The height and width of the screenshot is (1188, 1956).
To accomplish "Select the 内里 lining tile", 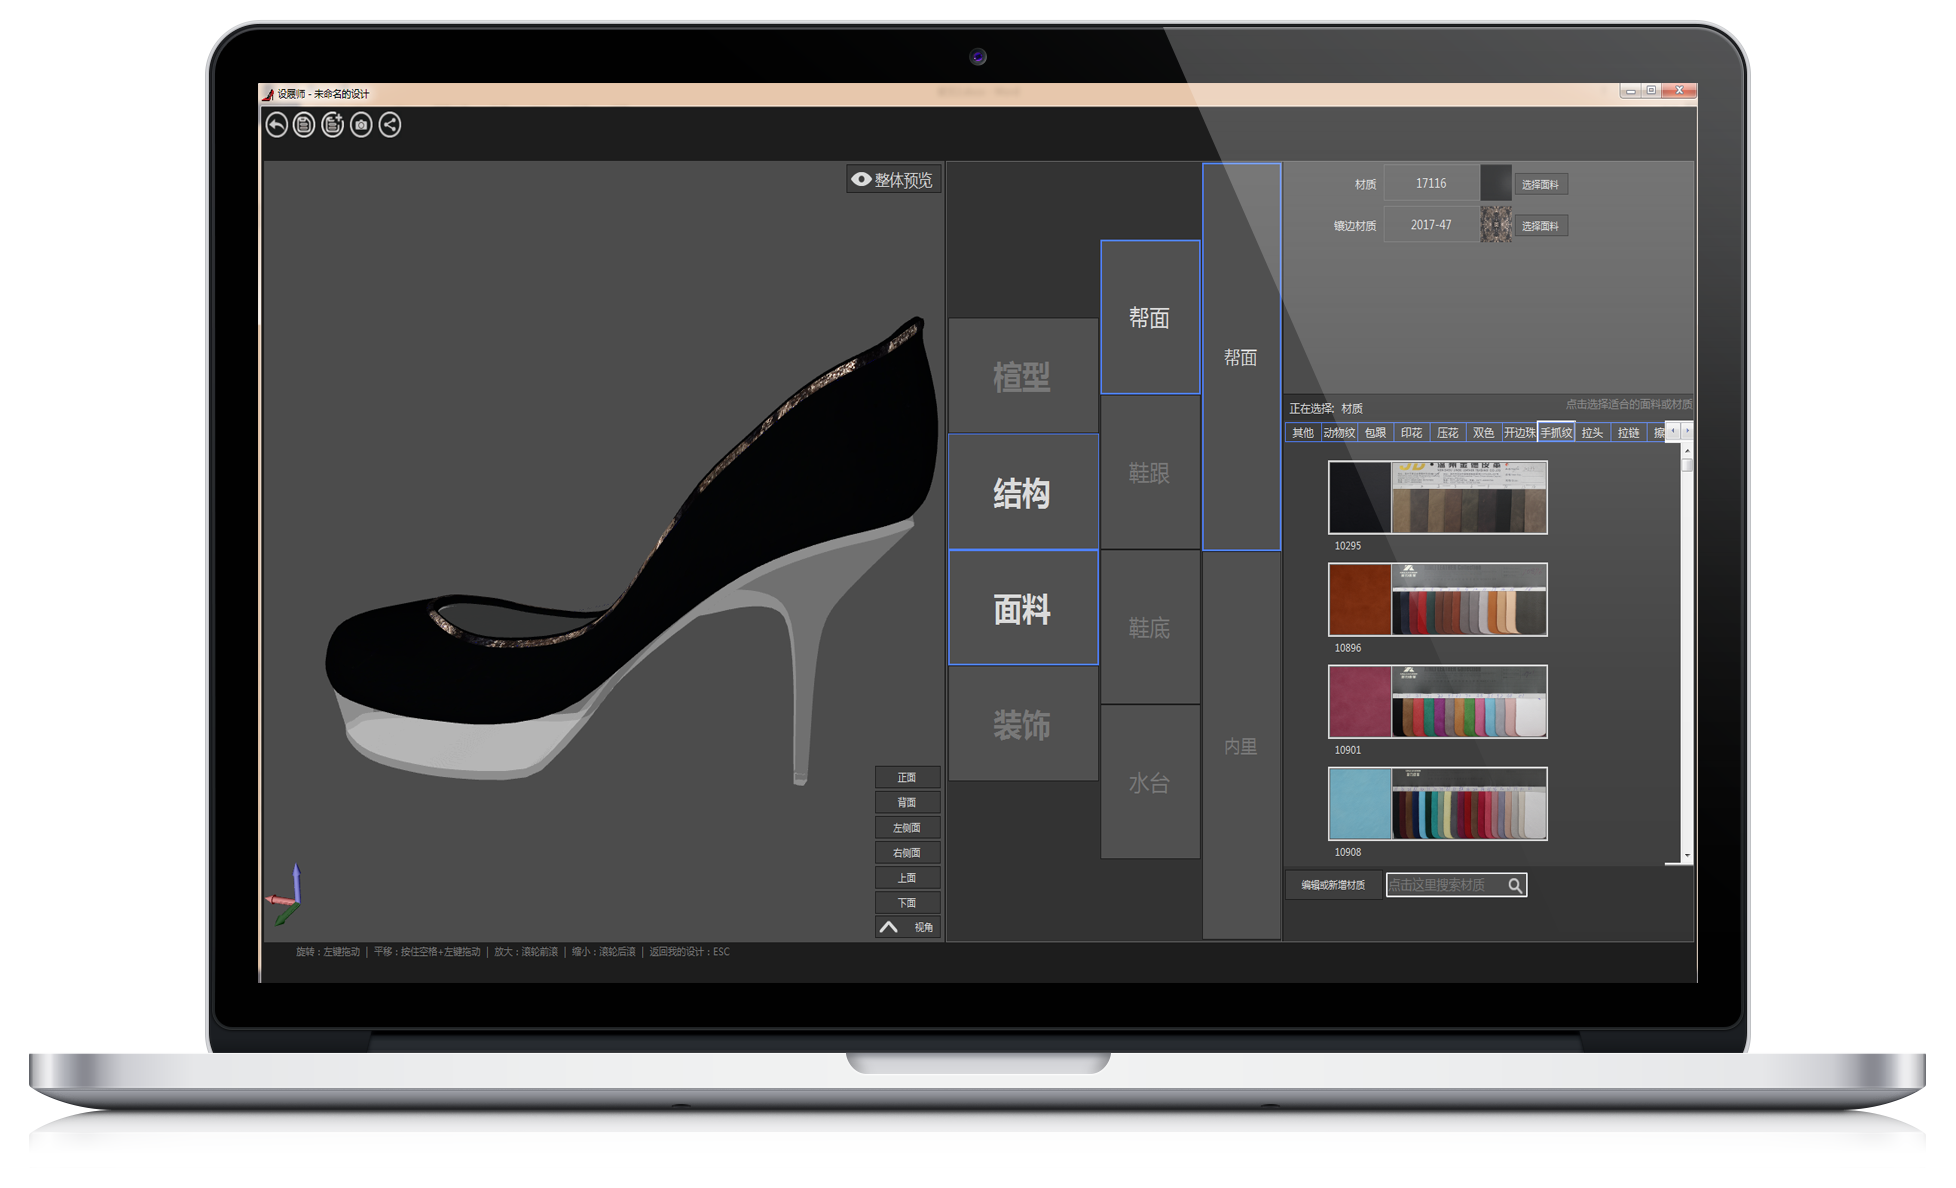I will point(1241,746).
